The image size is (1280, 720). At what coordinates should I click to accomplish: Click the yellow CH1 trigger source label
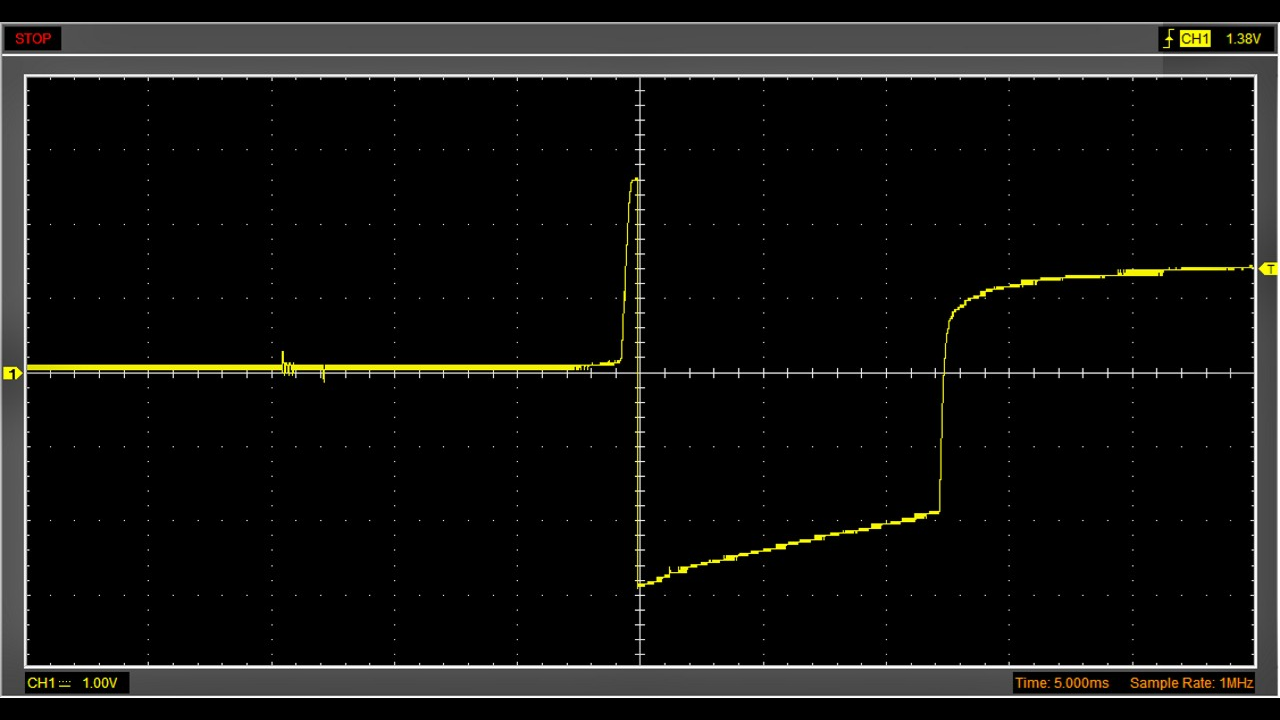(1195, 39)
